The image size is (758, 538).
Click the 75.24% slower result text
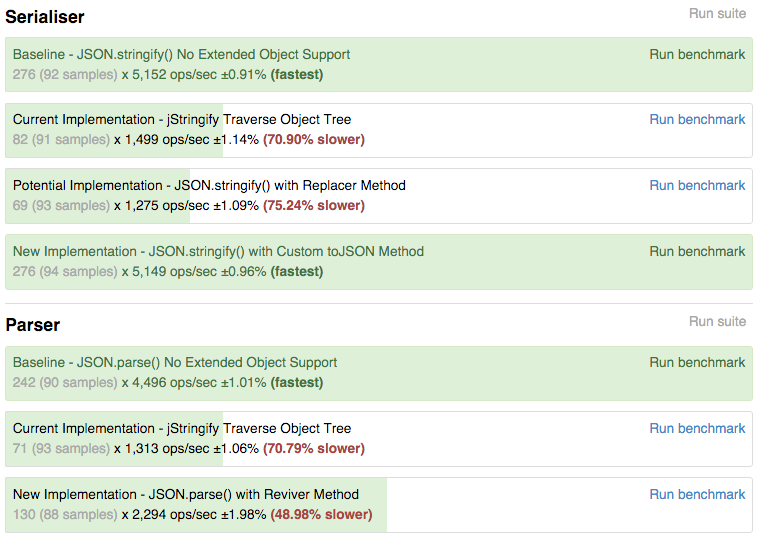click(314, 205)
